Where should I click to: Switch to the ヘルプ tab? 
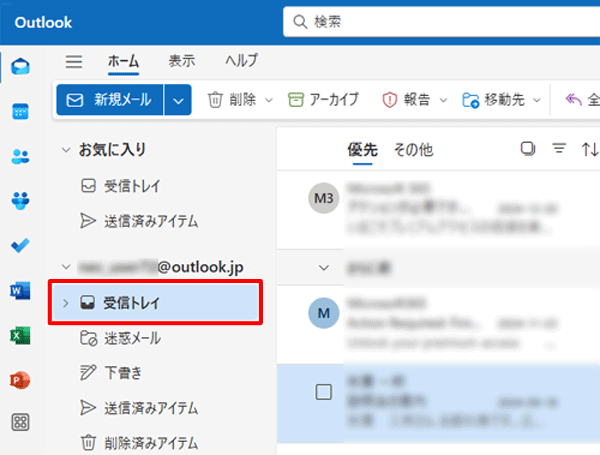pyautogui.click(x=241, y=61)
